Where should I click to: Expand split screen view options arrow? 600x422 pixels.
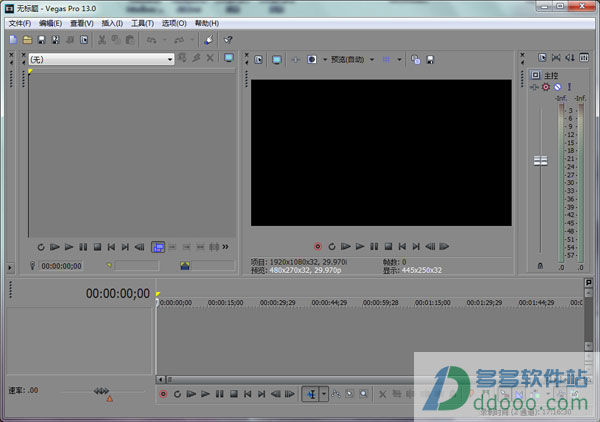point(324,60)
